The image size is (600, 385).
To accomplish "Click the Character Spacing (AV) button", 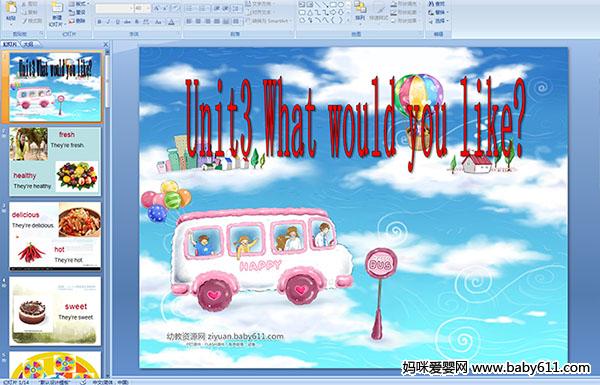I will [146, 22].
